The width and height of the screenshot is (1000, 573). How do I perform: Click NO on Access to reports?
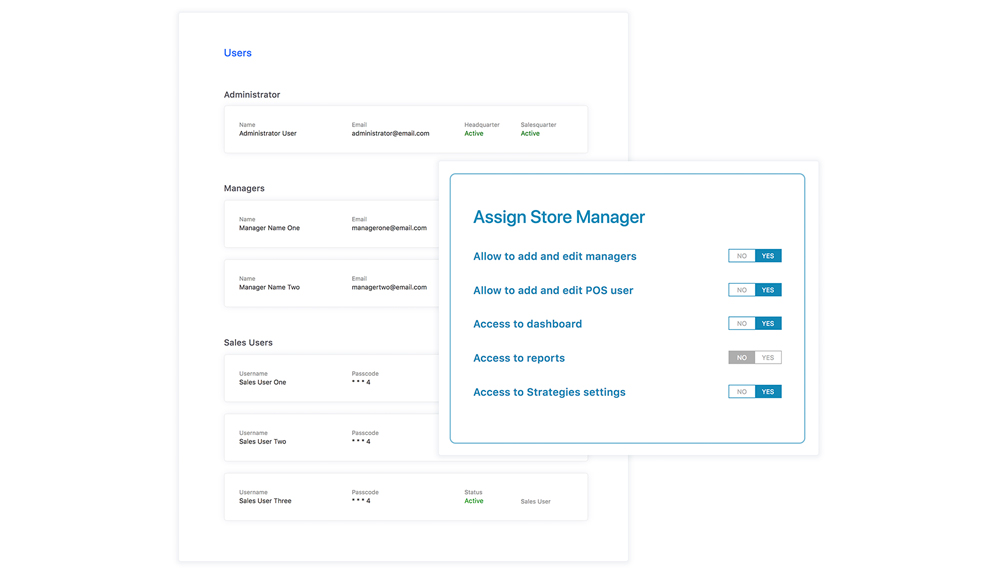[x=741, y=358]
